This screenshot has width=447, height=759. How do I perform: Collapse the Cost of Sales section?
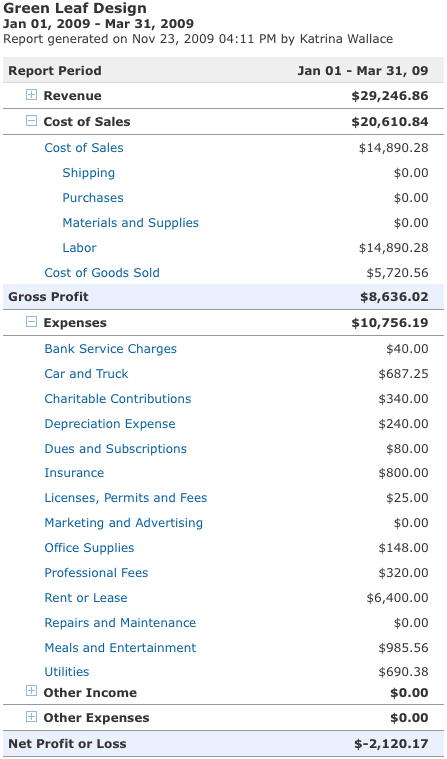point(31,121)
